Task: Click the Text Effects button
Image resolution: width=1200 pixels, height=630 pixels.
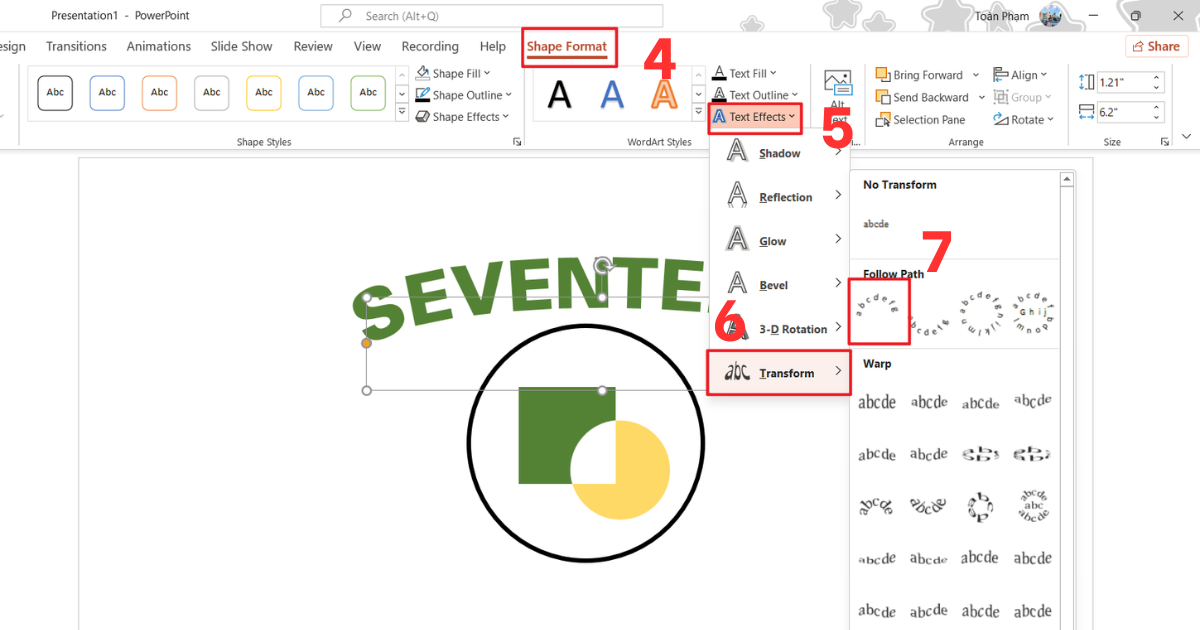Action: 755,117
